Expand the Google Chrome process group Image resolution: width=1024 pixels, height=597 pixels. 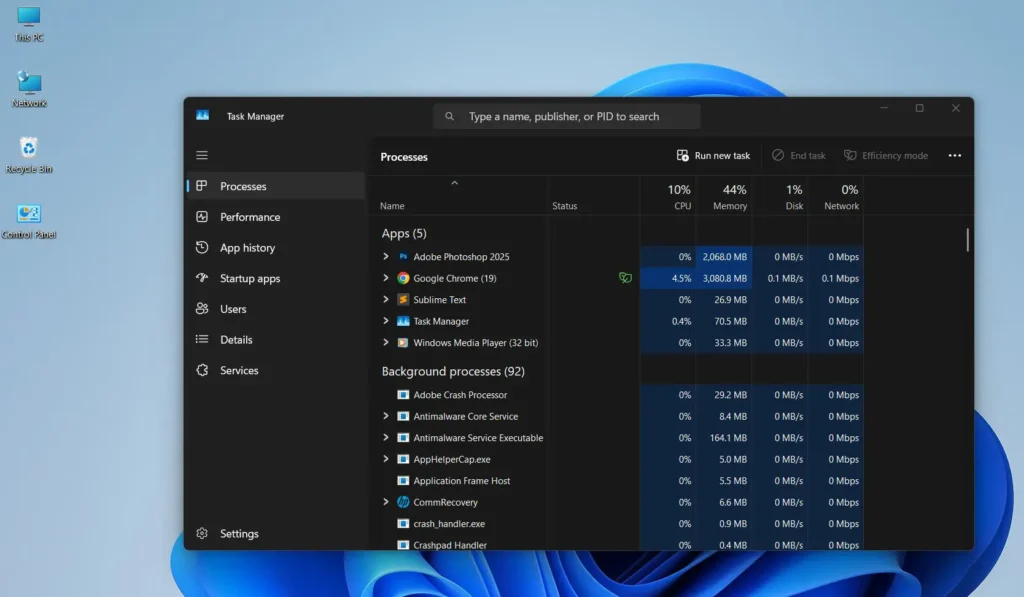(385, 278)
